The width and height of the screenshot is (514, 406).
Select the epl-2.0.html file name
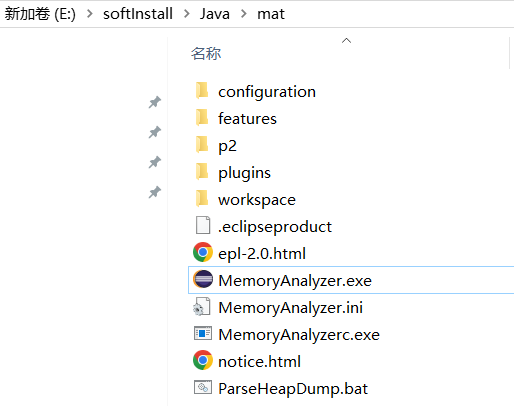pos(262,254)
